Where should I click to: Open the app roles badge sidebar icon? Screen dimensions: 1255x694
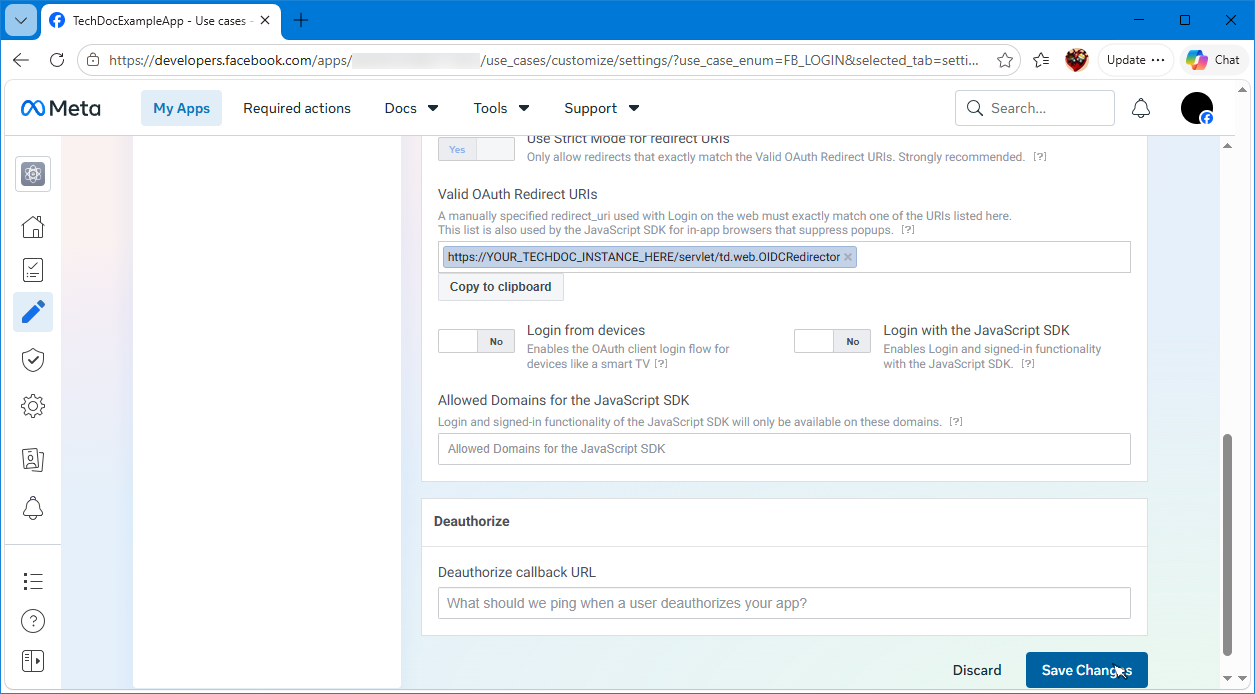pyautogui.click(x=33, y=460)
